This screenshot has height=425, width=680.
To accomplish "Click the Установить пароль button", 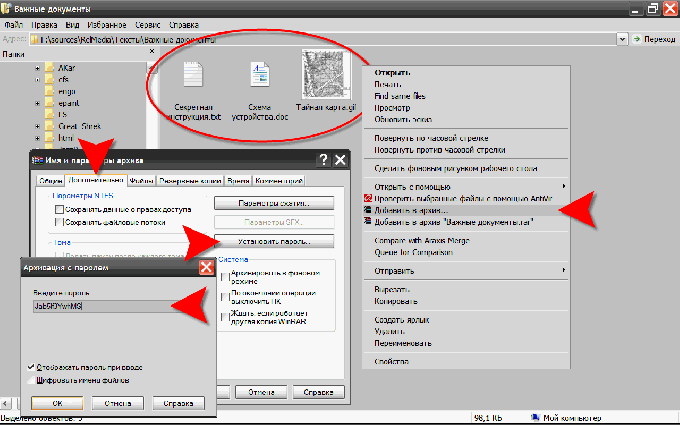I will 274,241.
